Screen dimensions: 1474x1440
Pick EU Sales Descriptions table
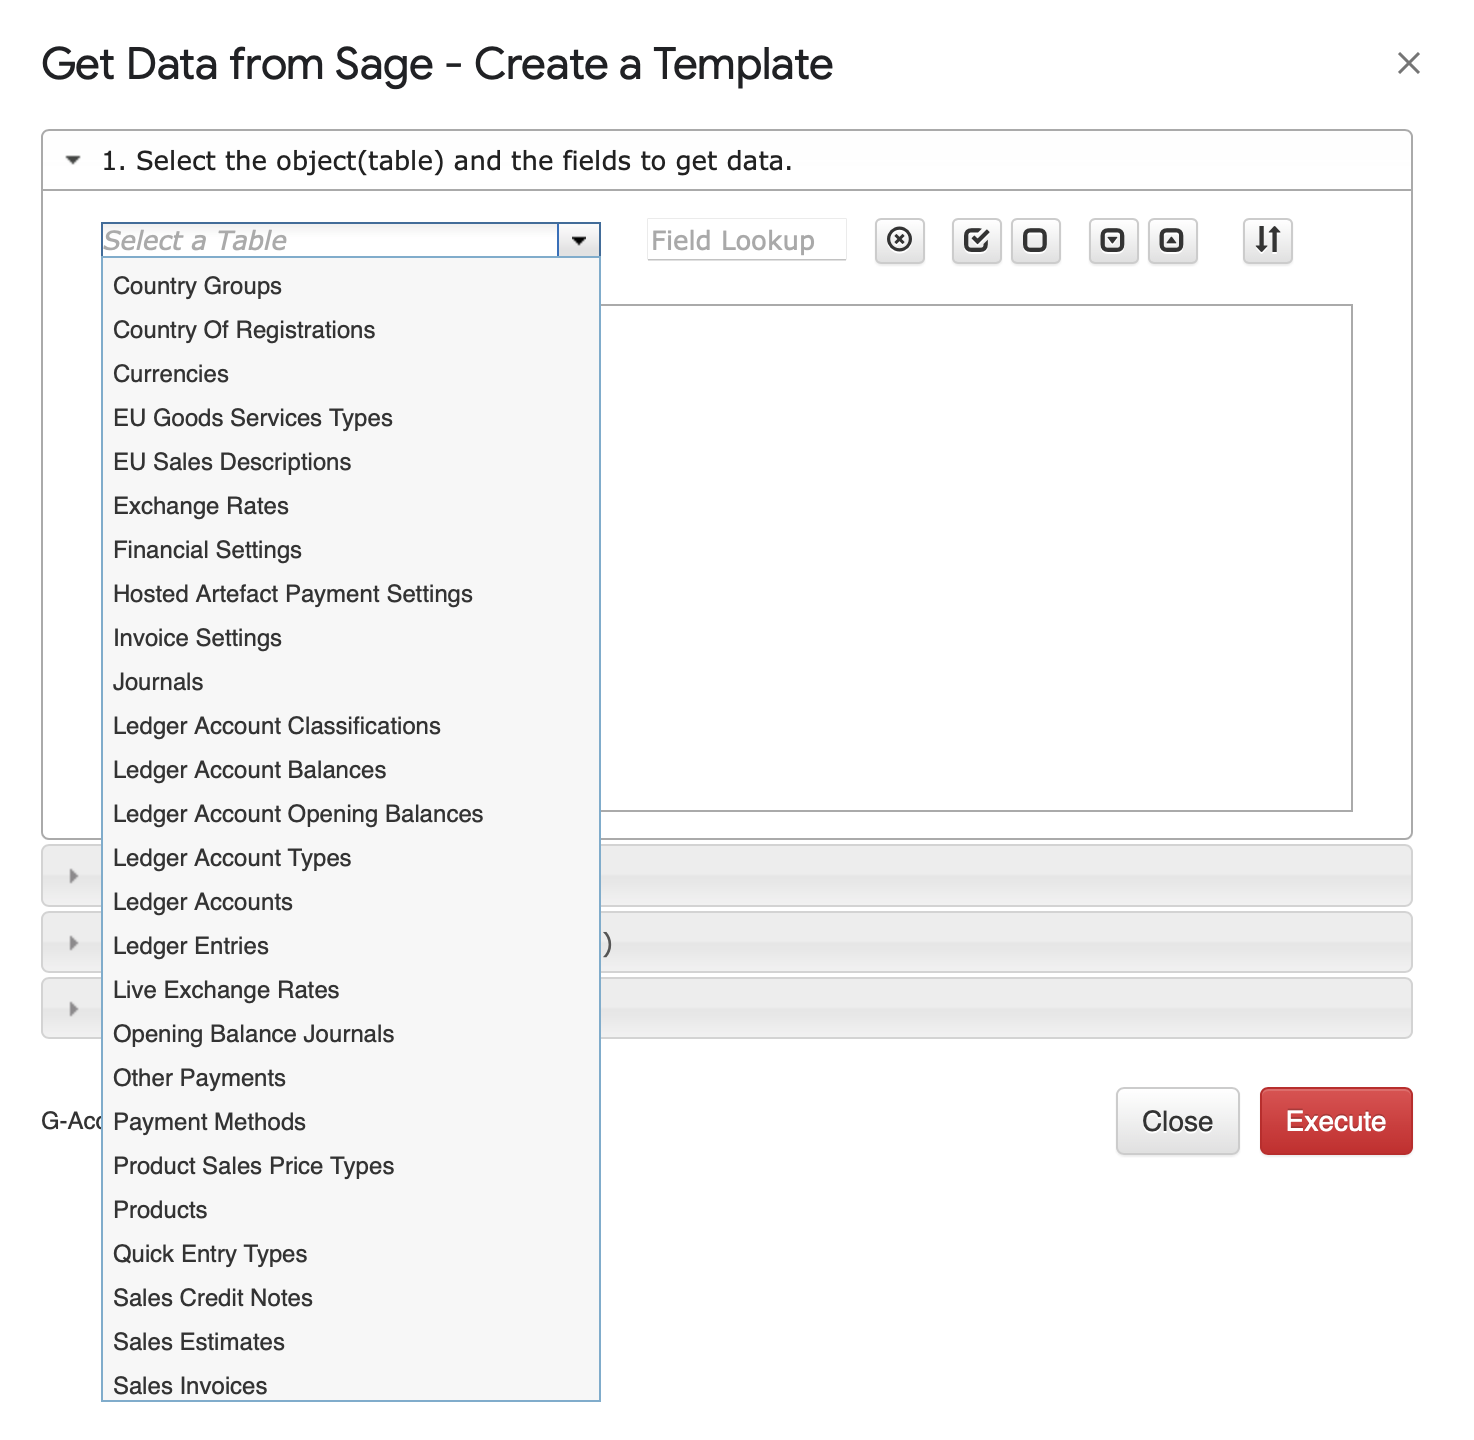[x=350, y=462]
